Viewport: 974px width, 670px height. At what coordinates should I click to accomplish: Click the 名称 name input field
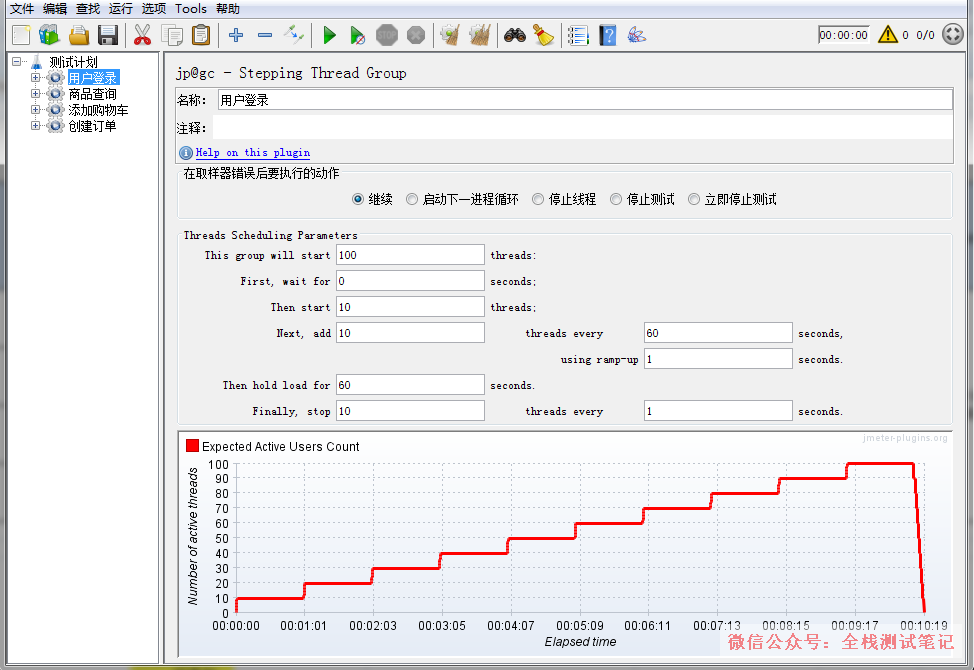[585, 100]
